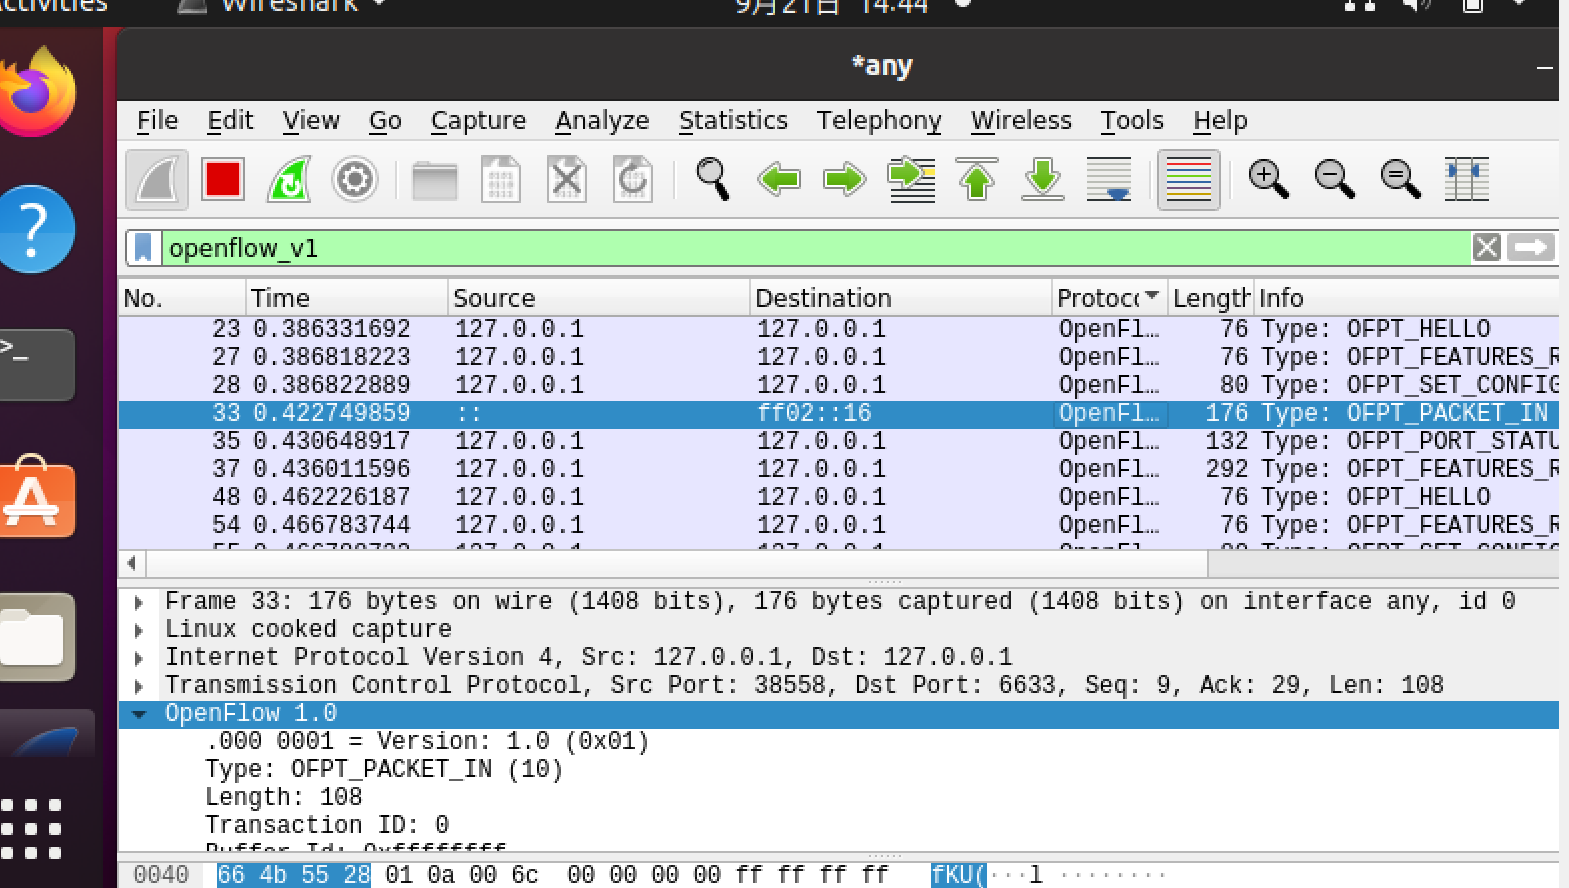Jump to the last packet
The image size is (1569, 888).
tap(1043, 180)
